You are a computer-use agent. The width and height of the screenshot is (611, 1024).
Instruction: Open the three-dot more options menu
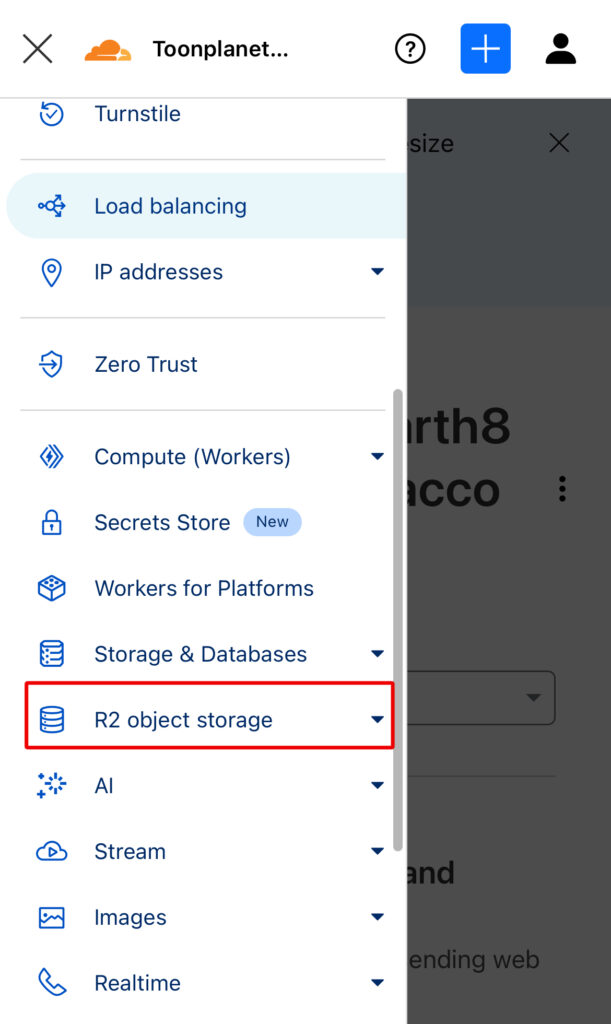[x=562, y=489]
